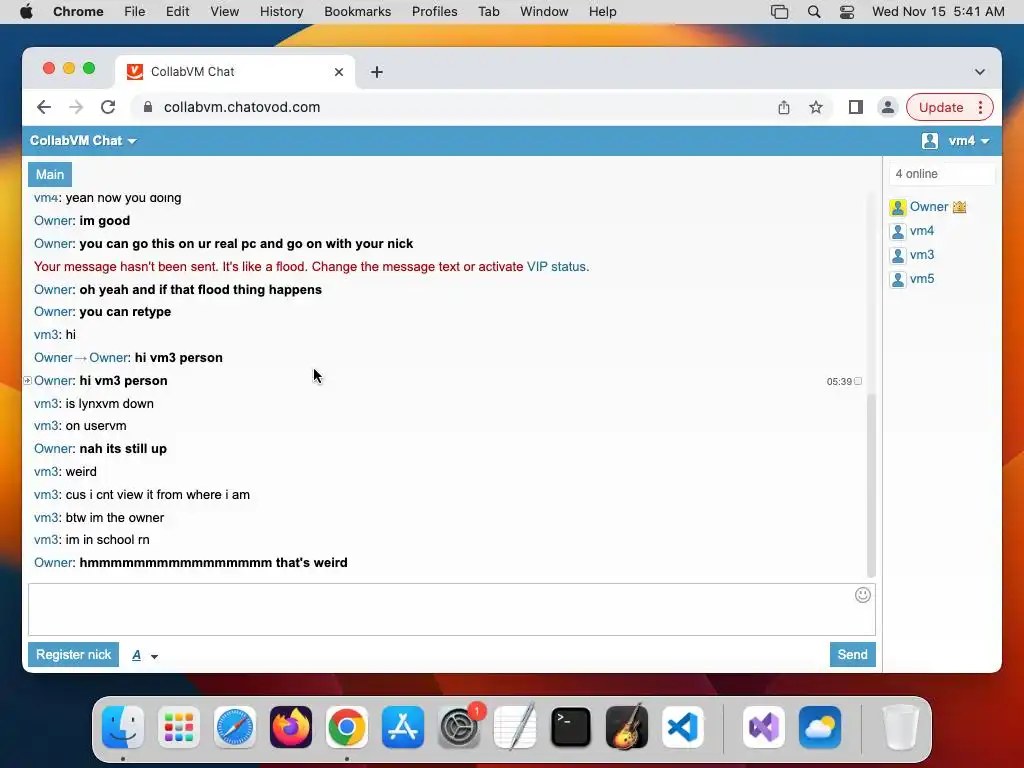
Task: Open Chrome's three-dot Update menu
Action: (980, 107)
